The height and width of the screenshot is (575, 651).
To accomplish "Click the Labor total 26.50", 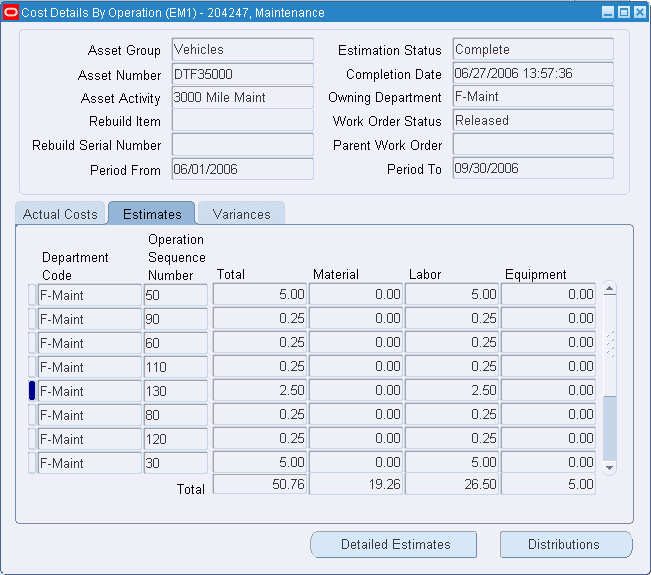I will [452, 484].
